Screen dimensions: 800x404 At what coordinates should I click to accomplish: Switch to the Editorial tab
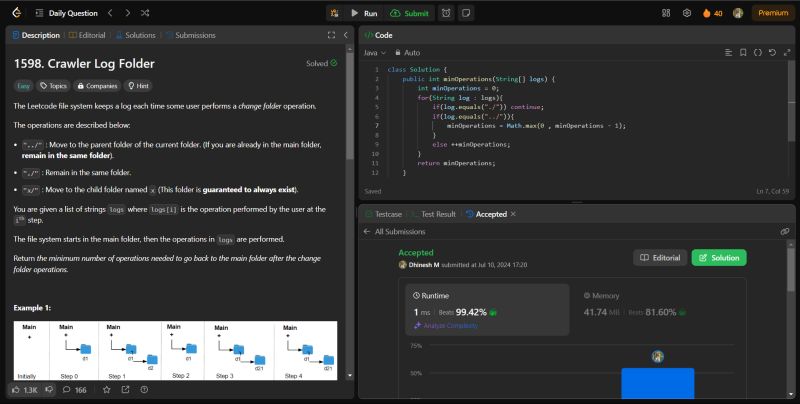point(93,35)
